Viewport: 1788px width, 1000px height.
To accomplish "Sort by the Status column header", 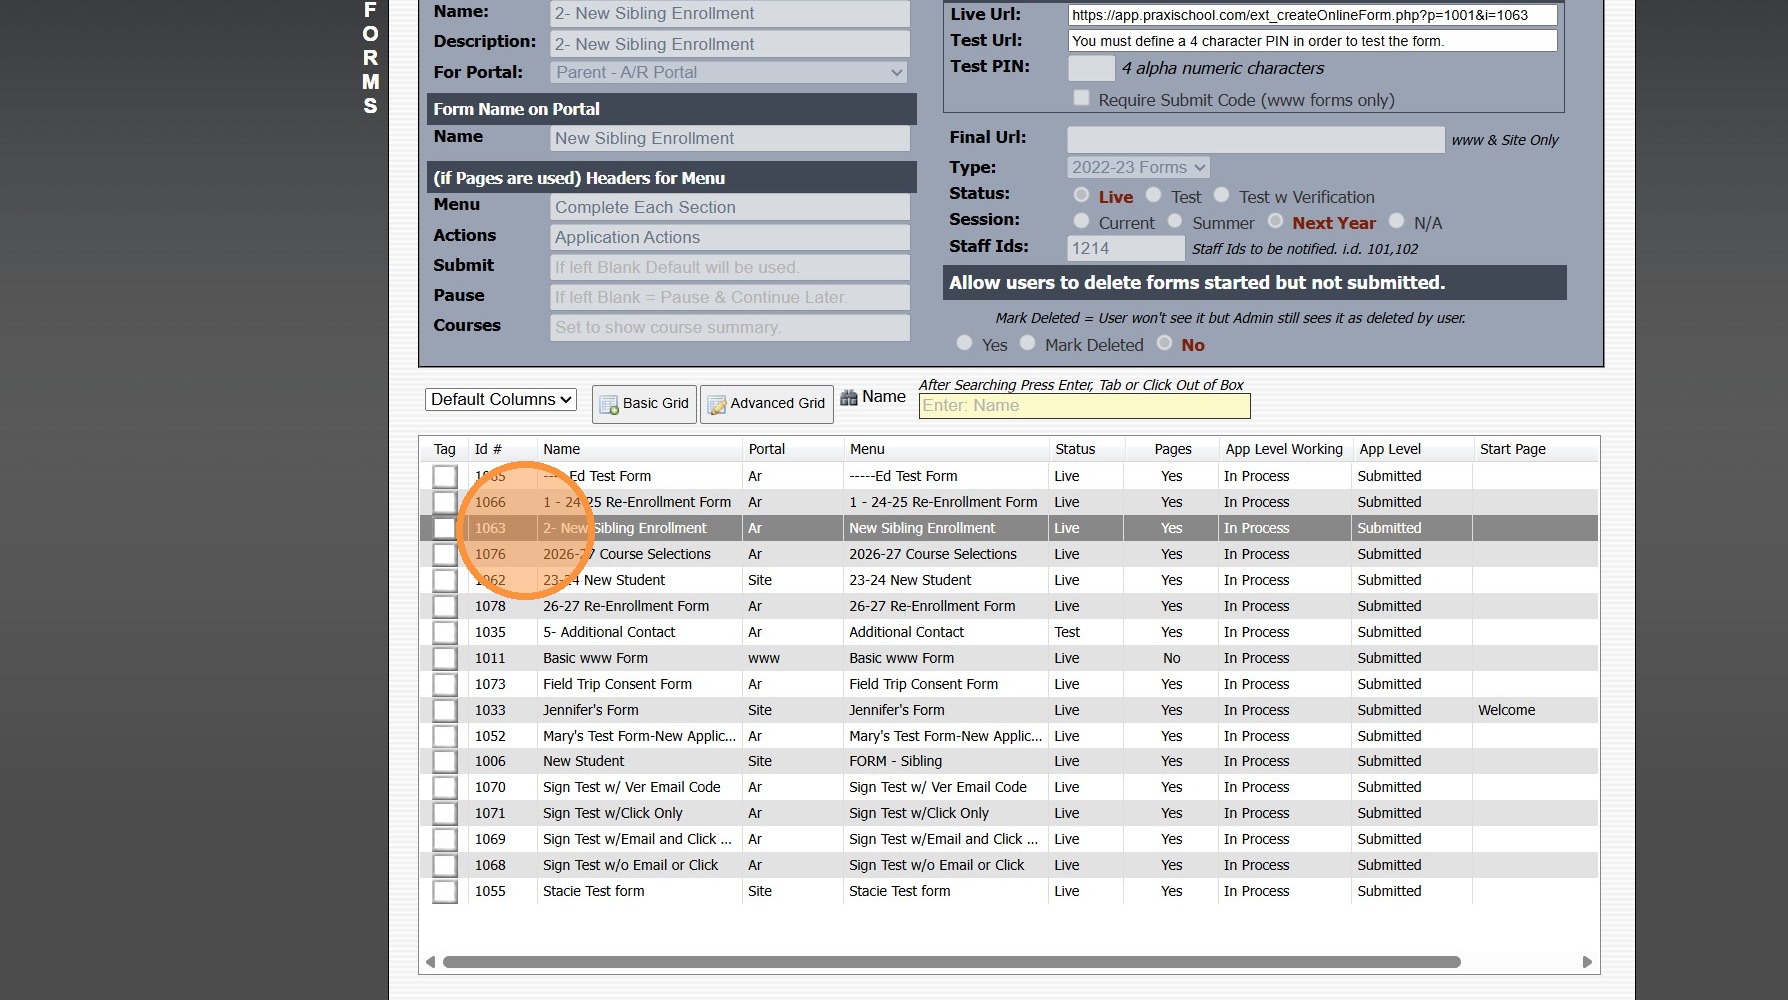I will pyautogui.click(x=1075, y=450).
